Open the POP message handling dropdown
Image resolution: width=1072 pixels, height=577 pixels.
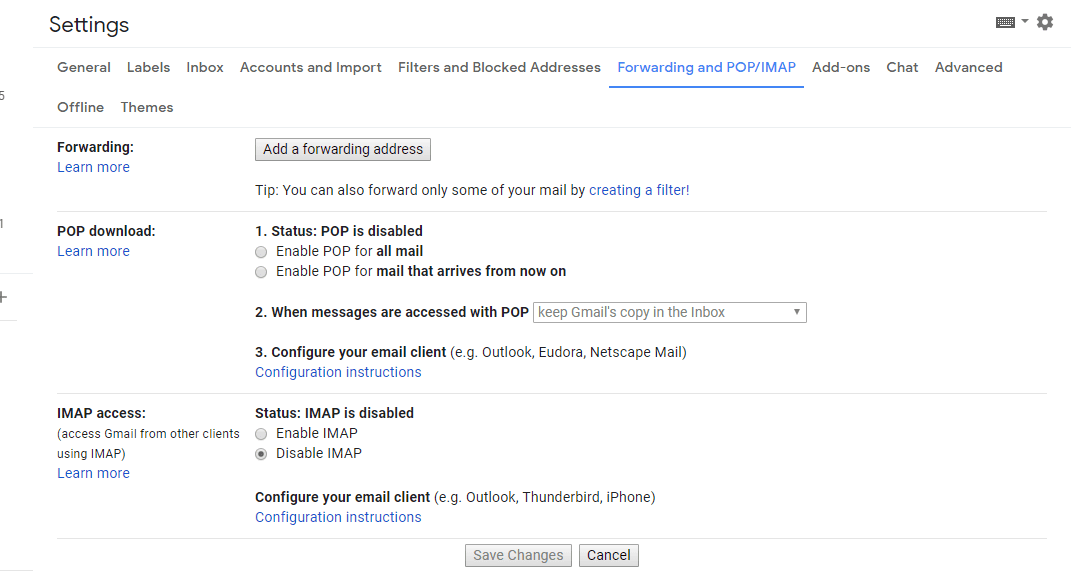669,312
